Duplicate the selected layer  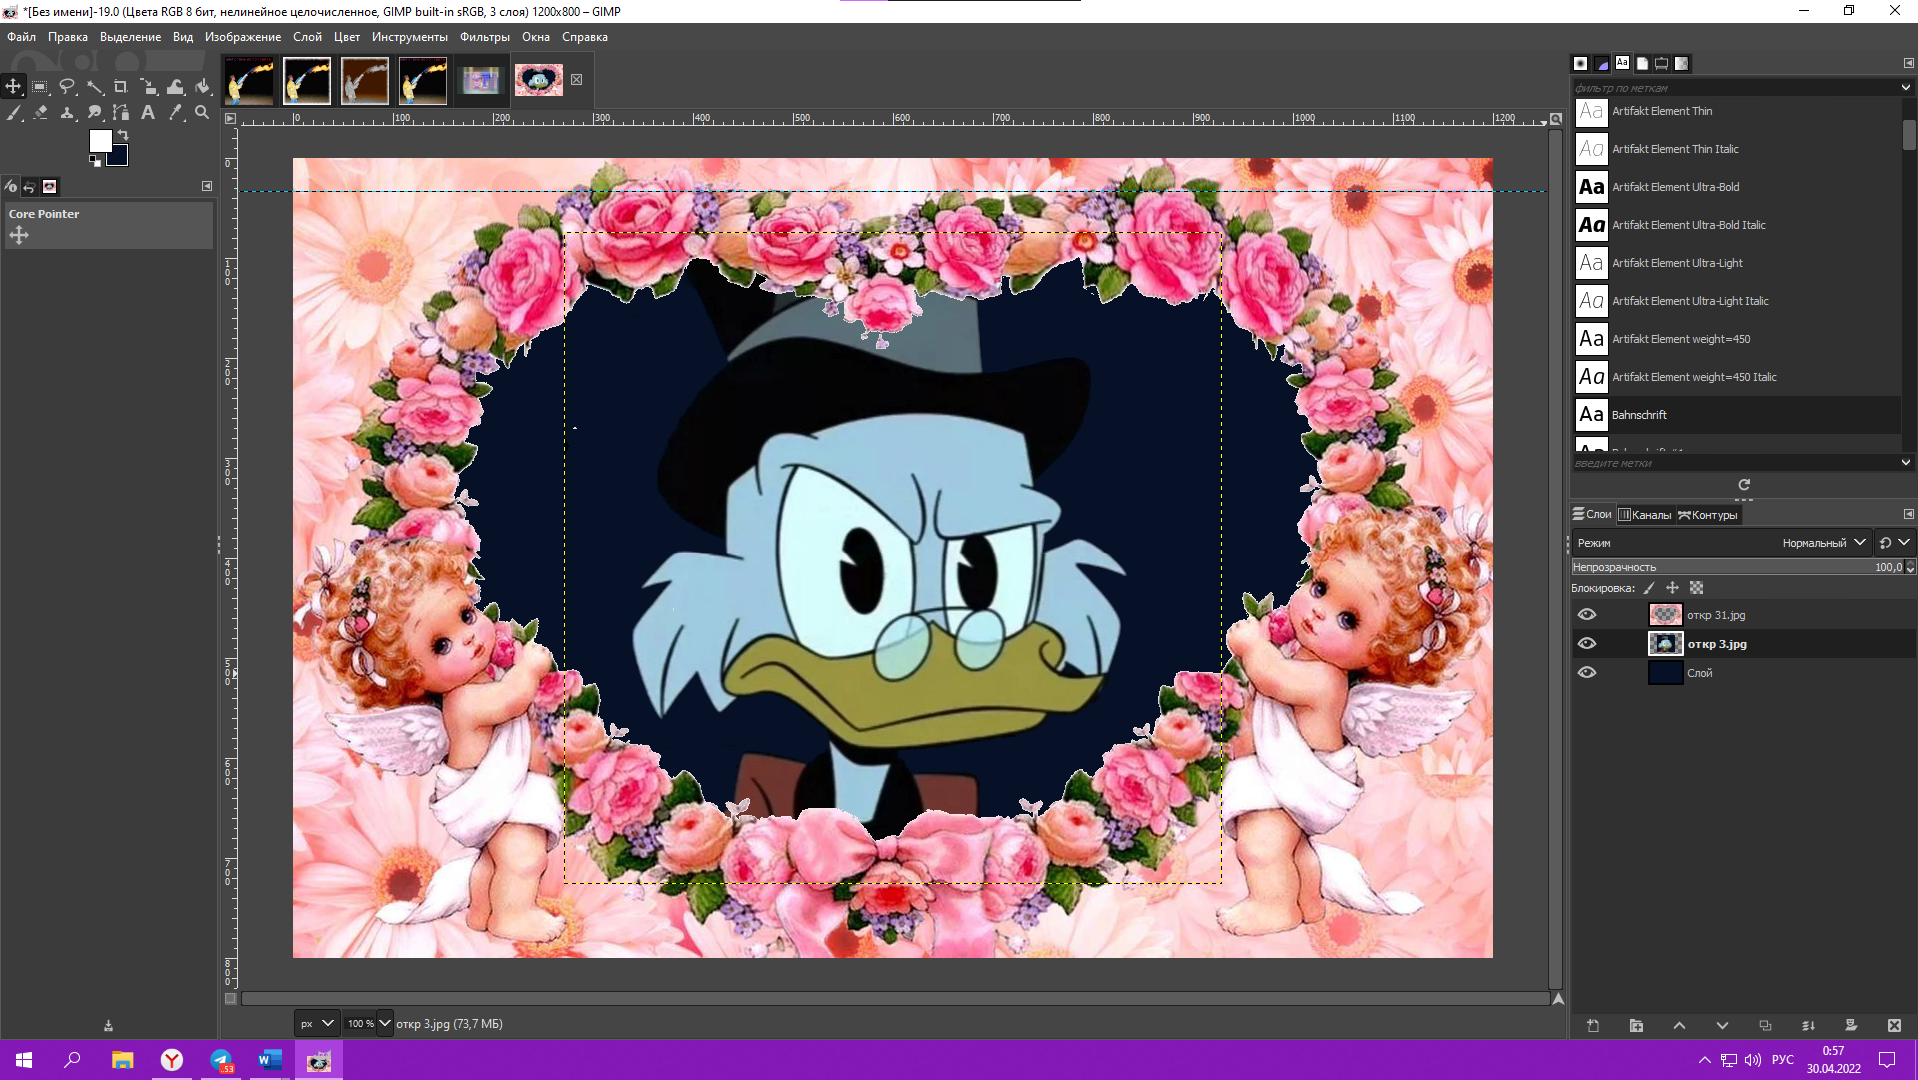(x=1765, y=1026)
